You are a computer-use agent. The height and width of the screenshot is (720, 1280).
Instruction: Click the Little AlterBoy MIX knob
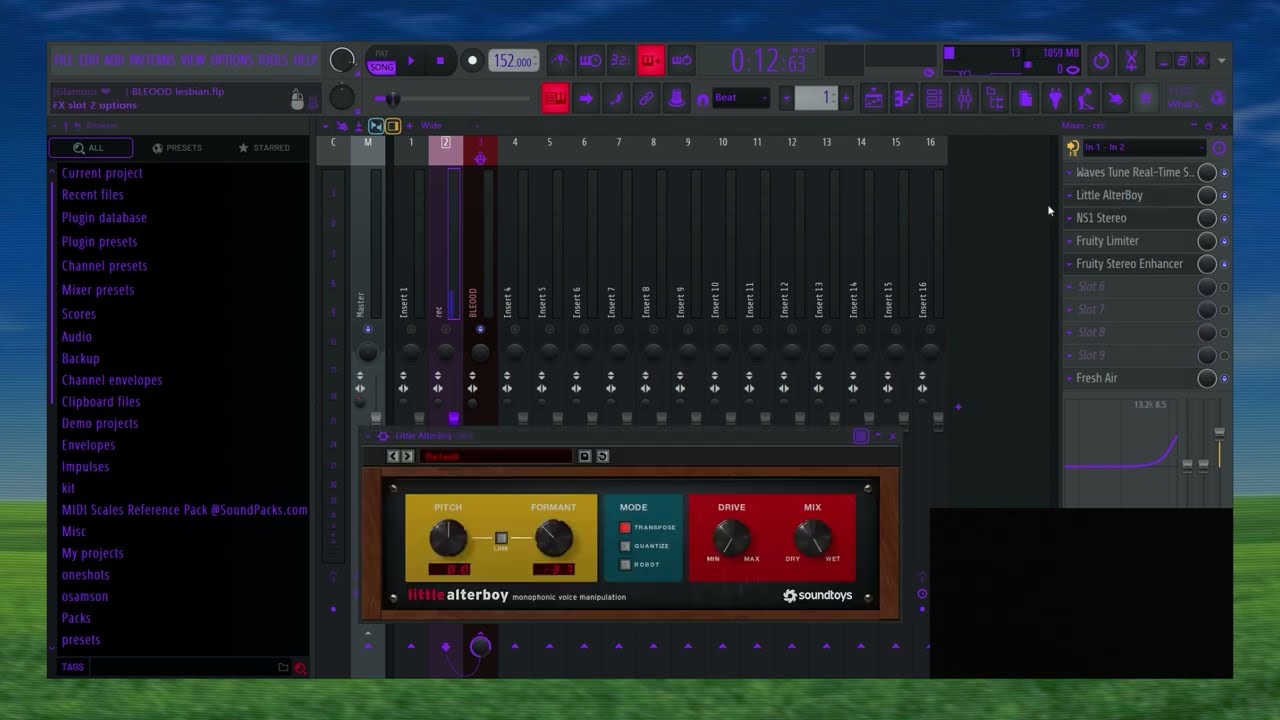[812, 538]
